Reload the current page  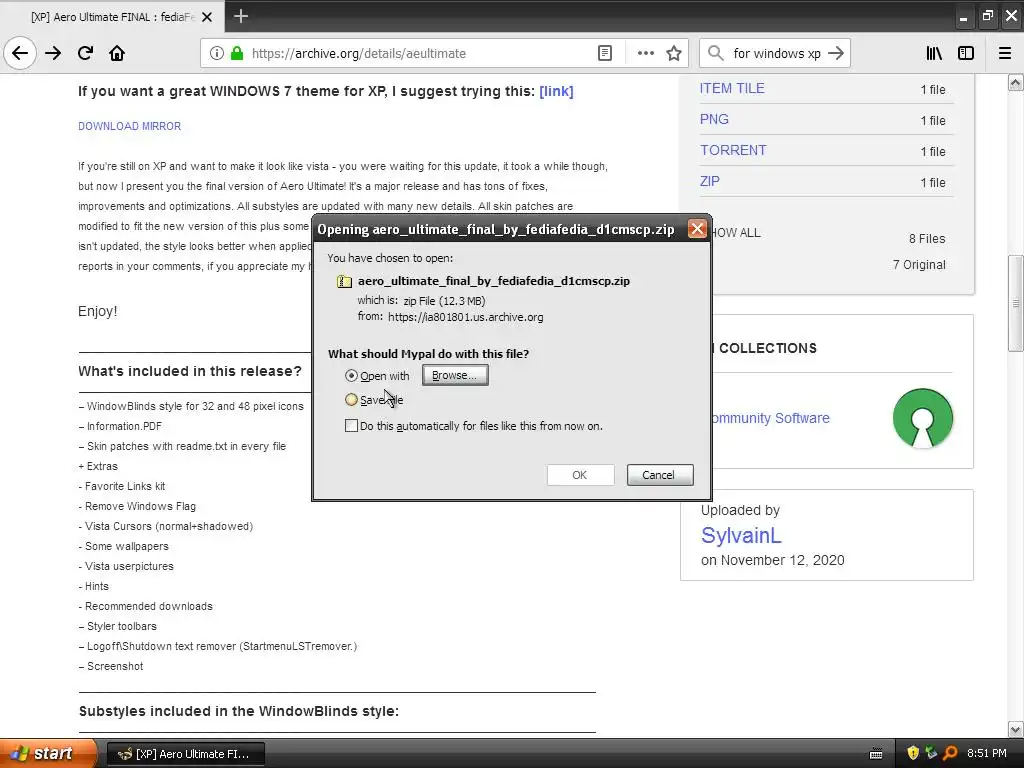click(x=85, y=54)
